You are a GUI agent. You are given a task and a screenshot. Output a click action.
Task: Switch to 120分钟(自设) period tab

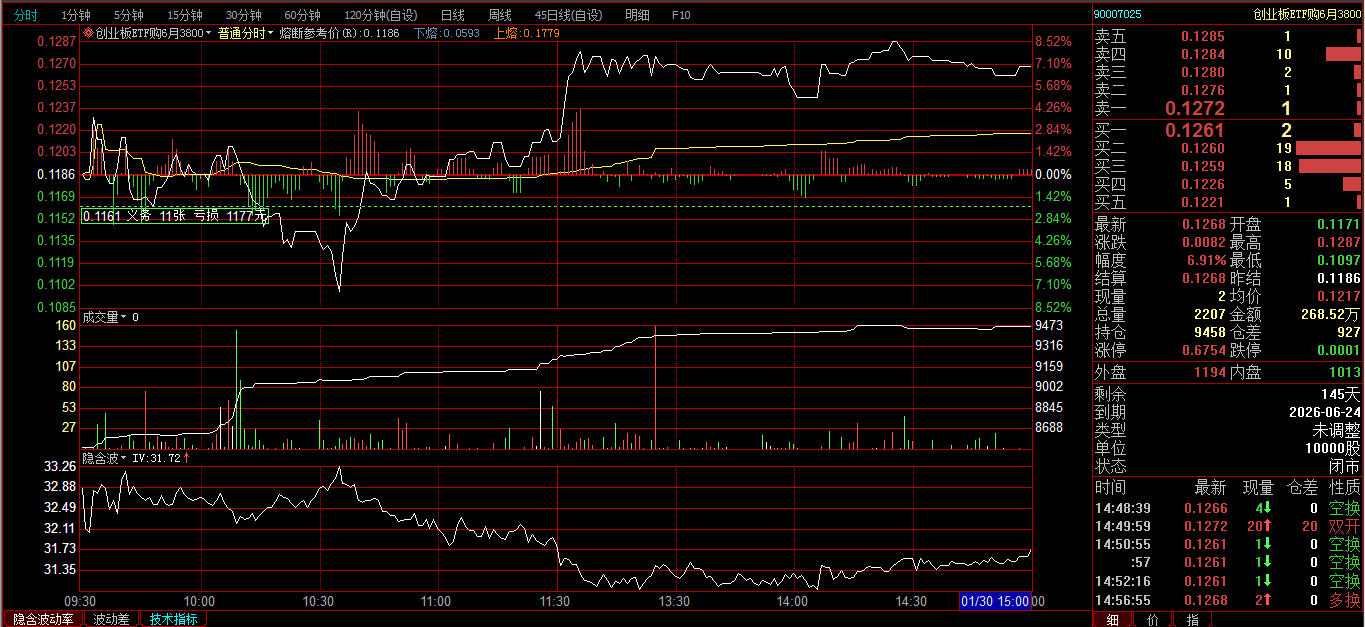pos(380,15)
